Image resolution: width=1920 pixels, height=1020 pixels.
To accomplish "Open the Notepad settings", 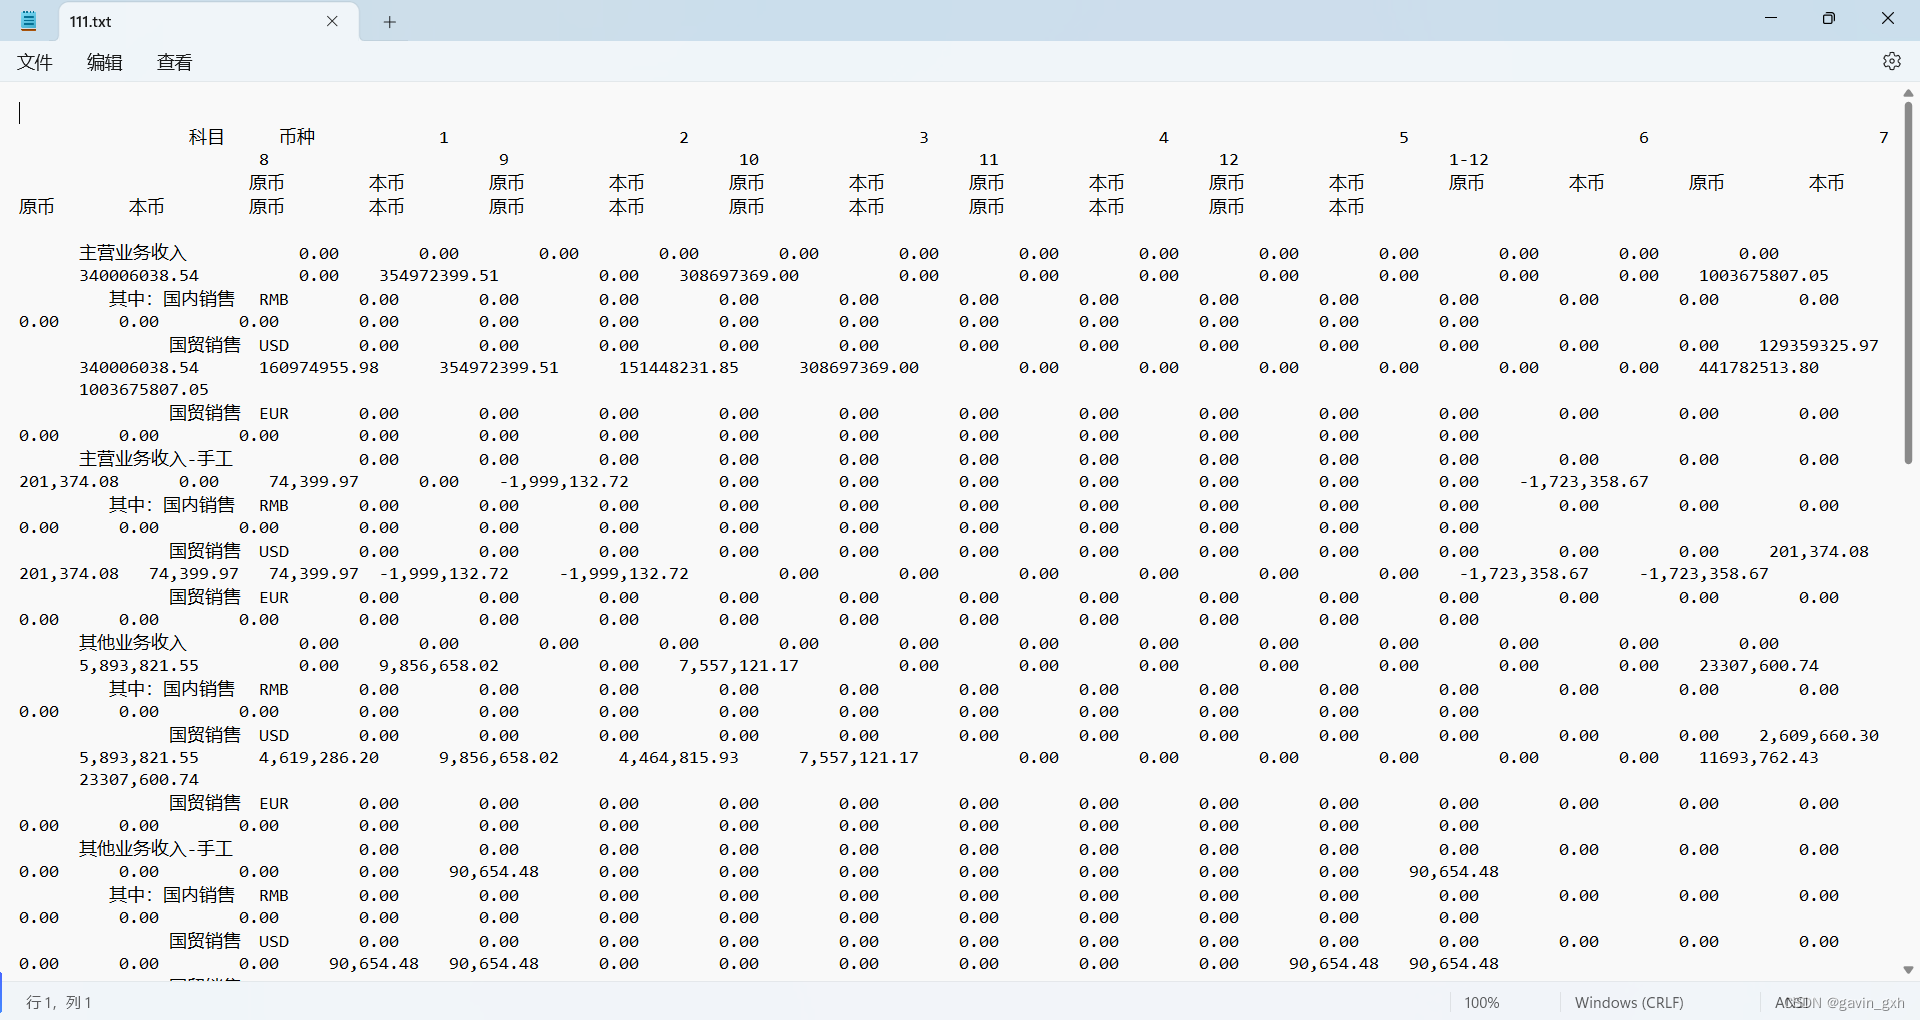I will (1893, 61).
